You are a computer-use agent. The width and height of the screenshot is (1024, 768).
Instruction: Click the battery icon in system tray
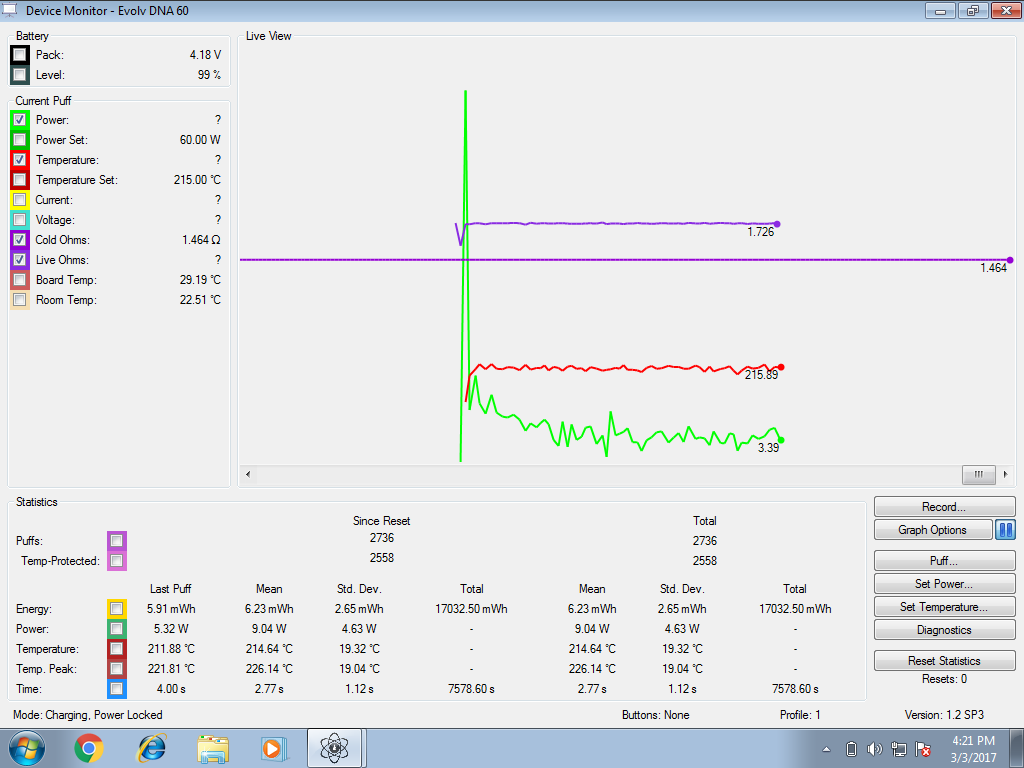852,749
